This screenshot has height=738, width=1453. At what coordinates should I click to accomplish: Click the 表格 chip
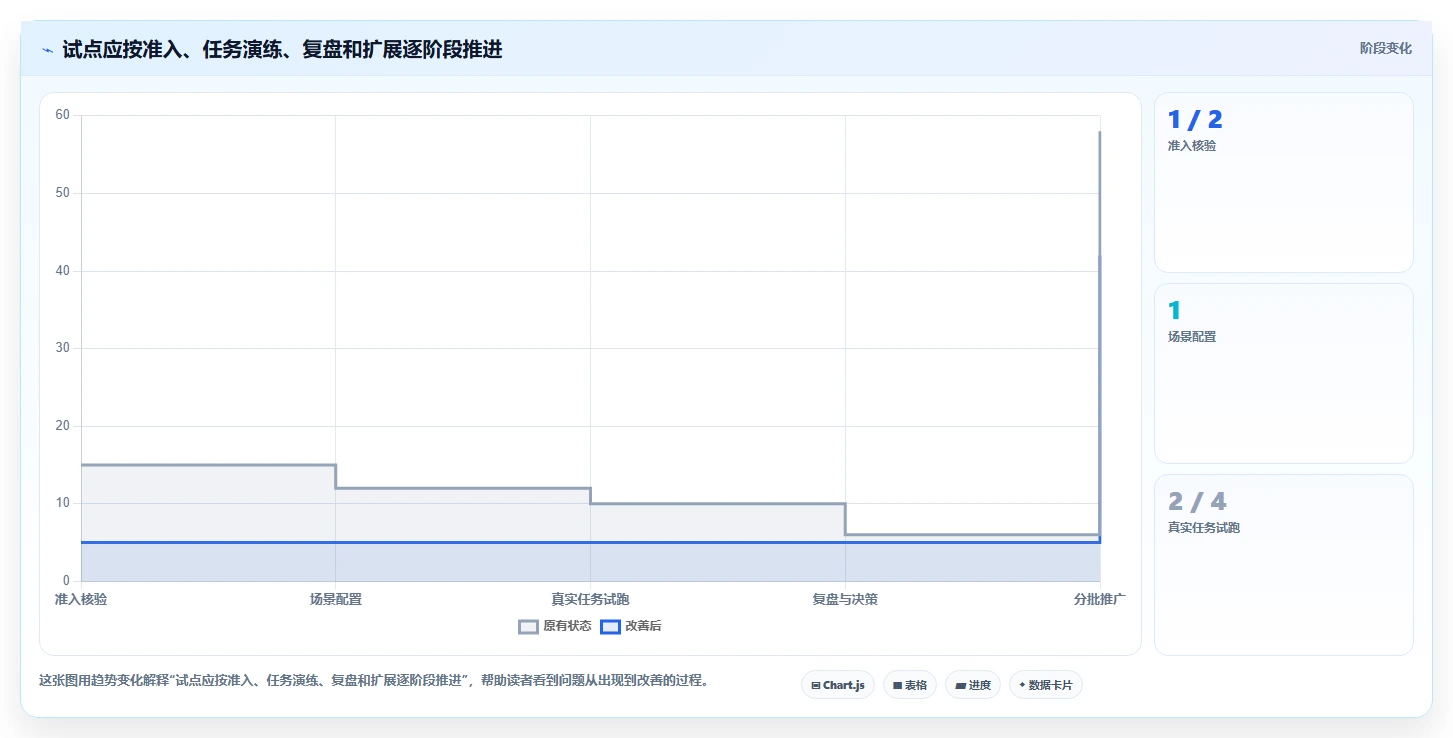click(910, 685)
